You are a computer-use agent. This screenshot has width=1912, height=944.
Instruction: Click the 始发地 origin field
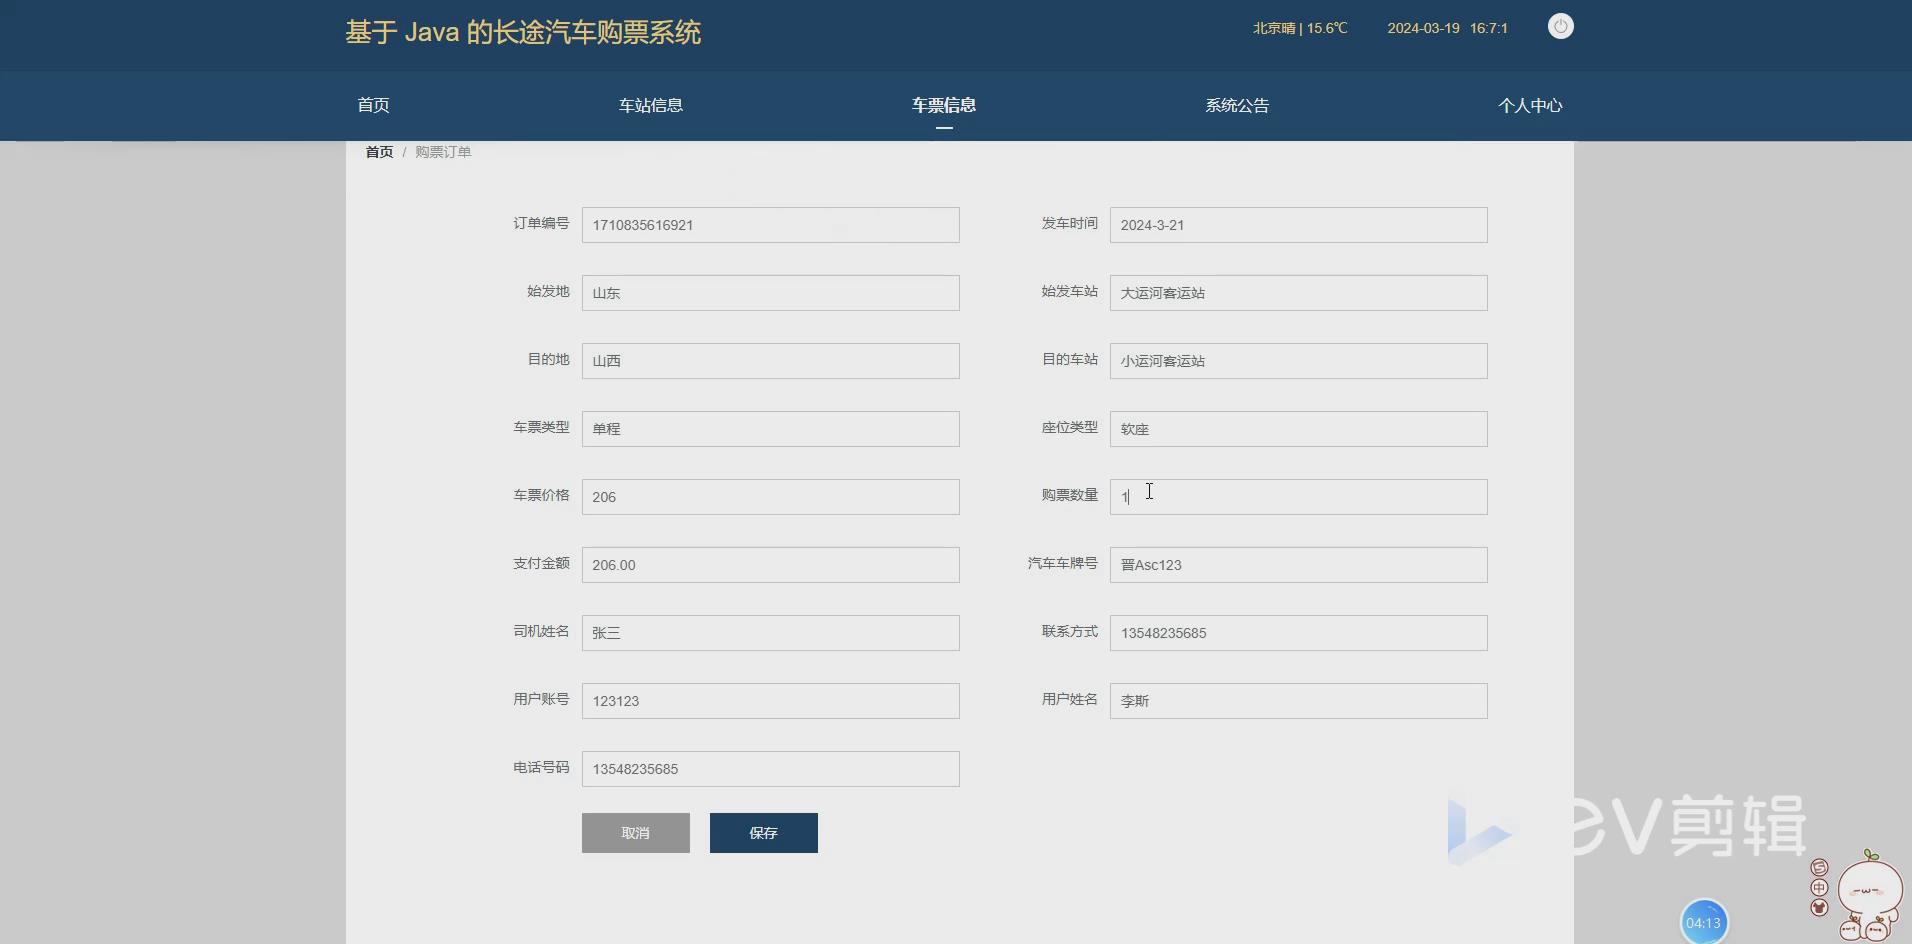769,293
